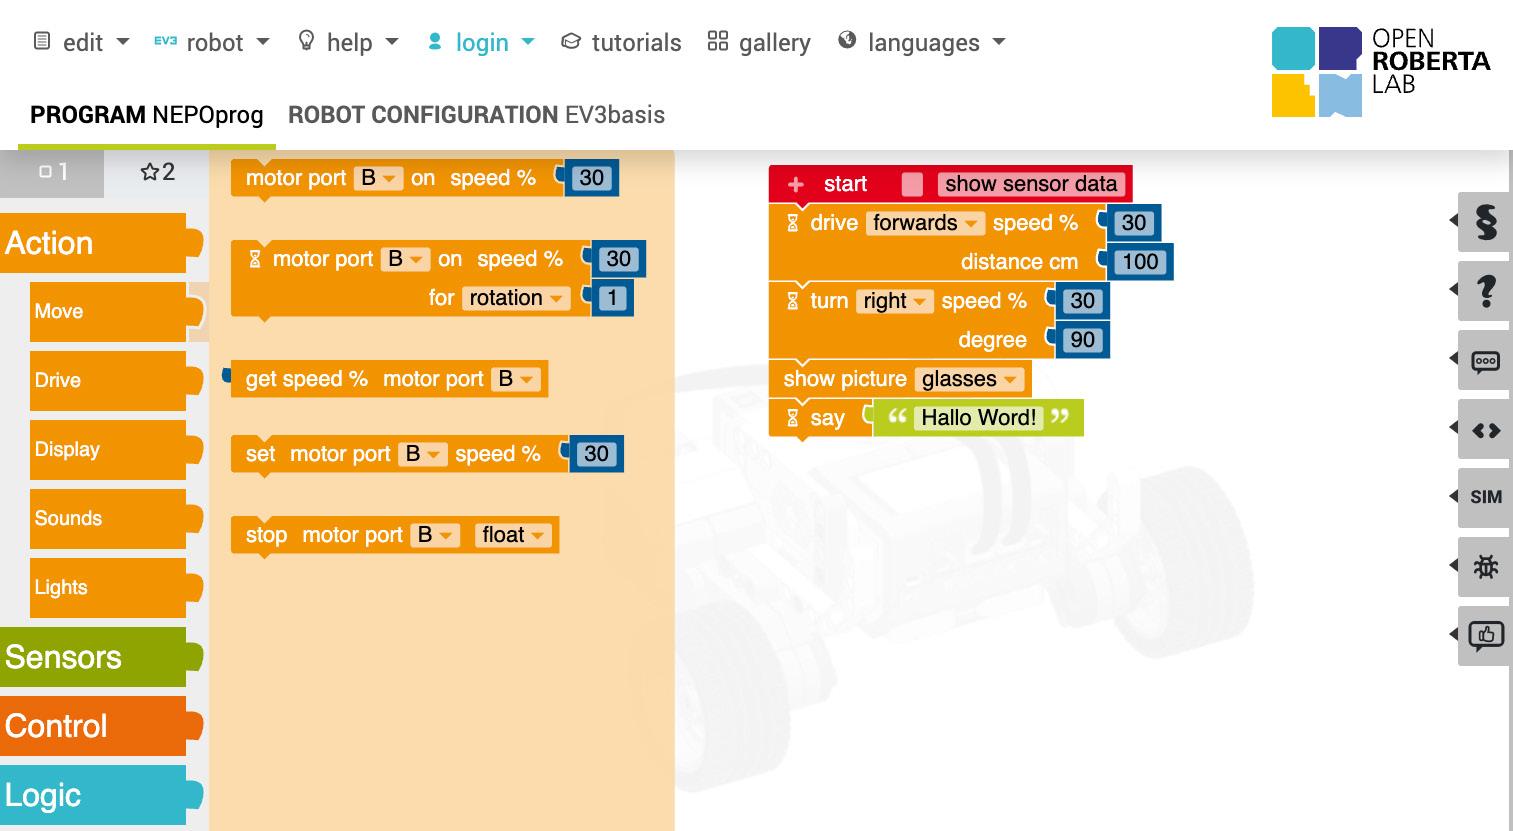Image resolution: width=1513 pixels, height=831 pixels.
Task: Open the rotation dropdown
Action: point(515,298)
